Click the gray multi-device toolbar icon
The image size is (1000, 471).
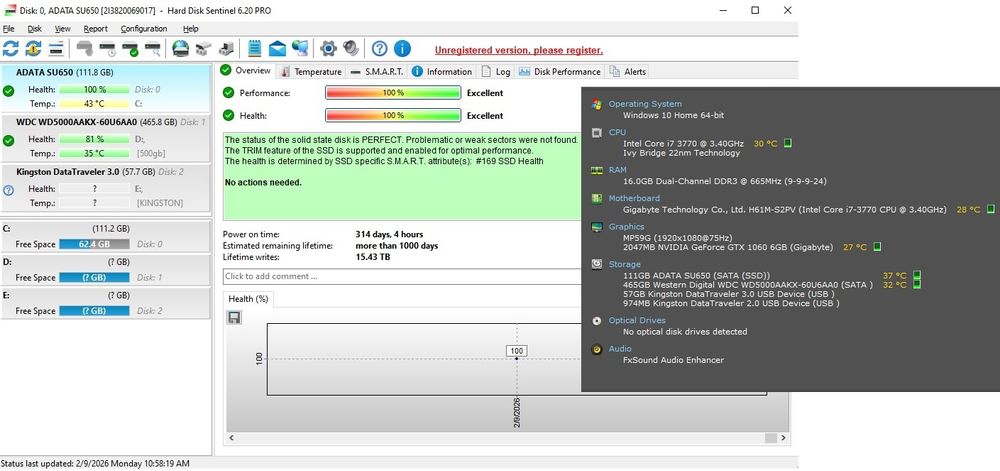pyautogui.click(x=203, y=48)
